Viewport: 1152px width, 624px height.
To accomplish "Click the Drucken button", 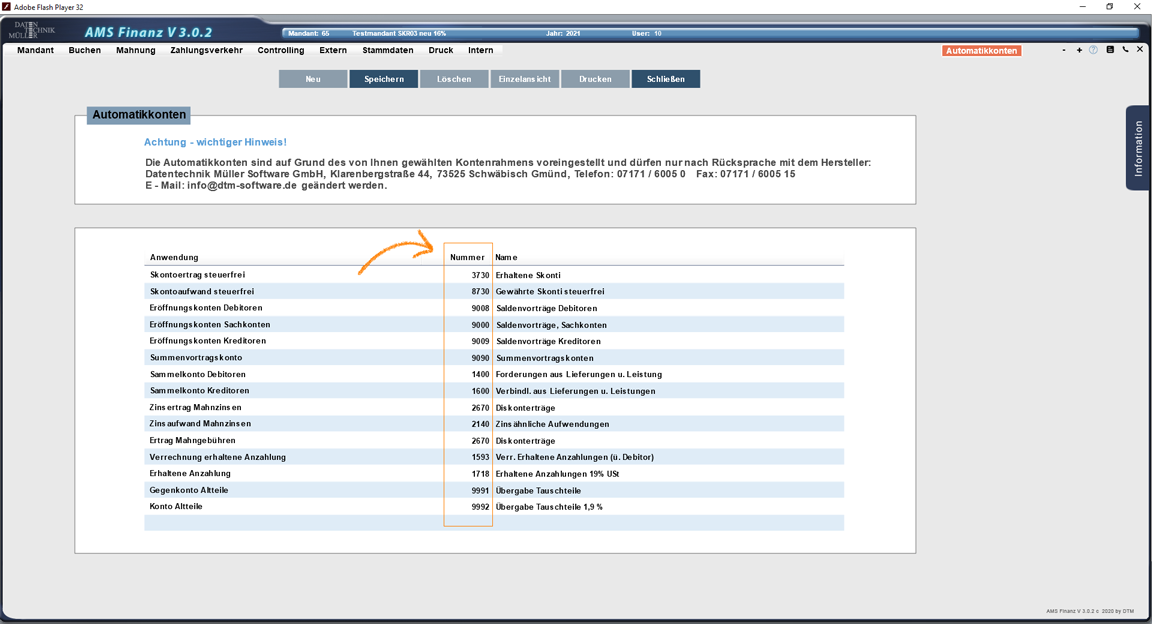I will click(x=595, y=79).
